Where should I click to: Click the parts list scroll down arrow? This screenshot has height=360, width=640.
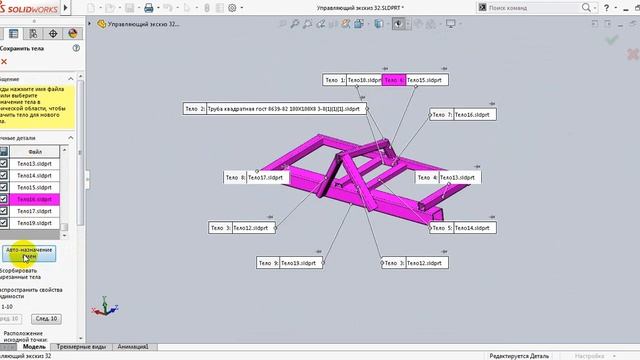[x=64, y=236]
